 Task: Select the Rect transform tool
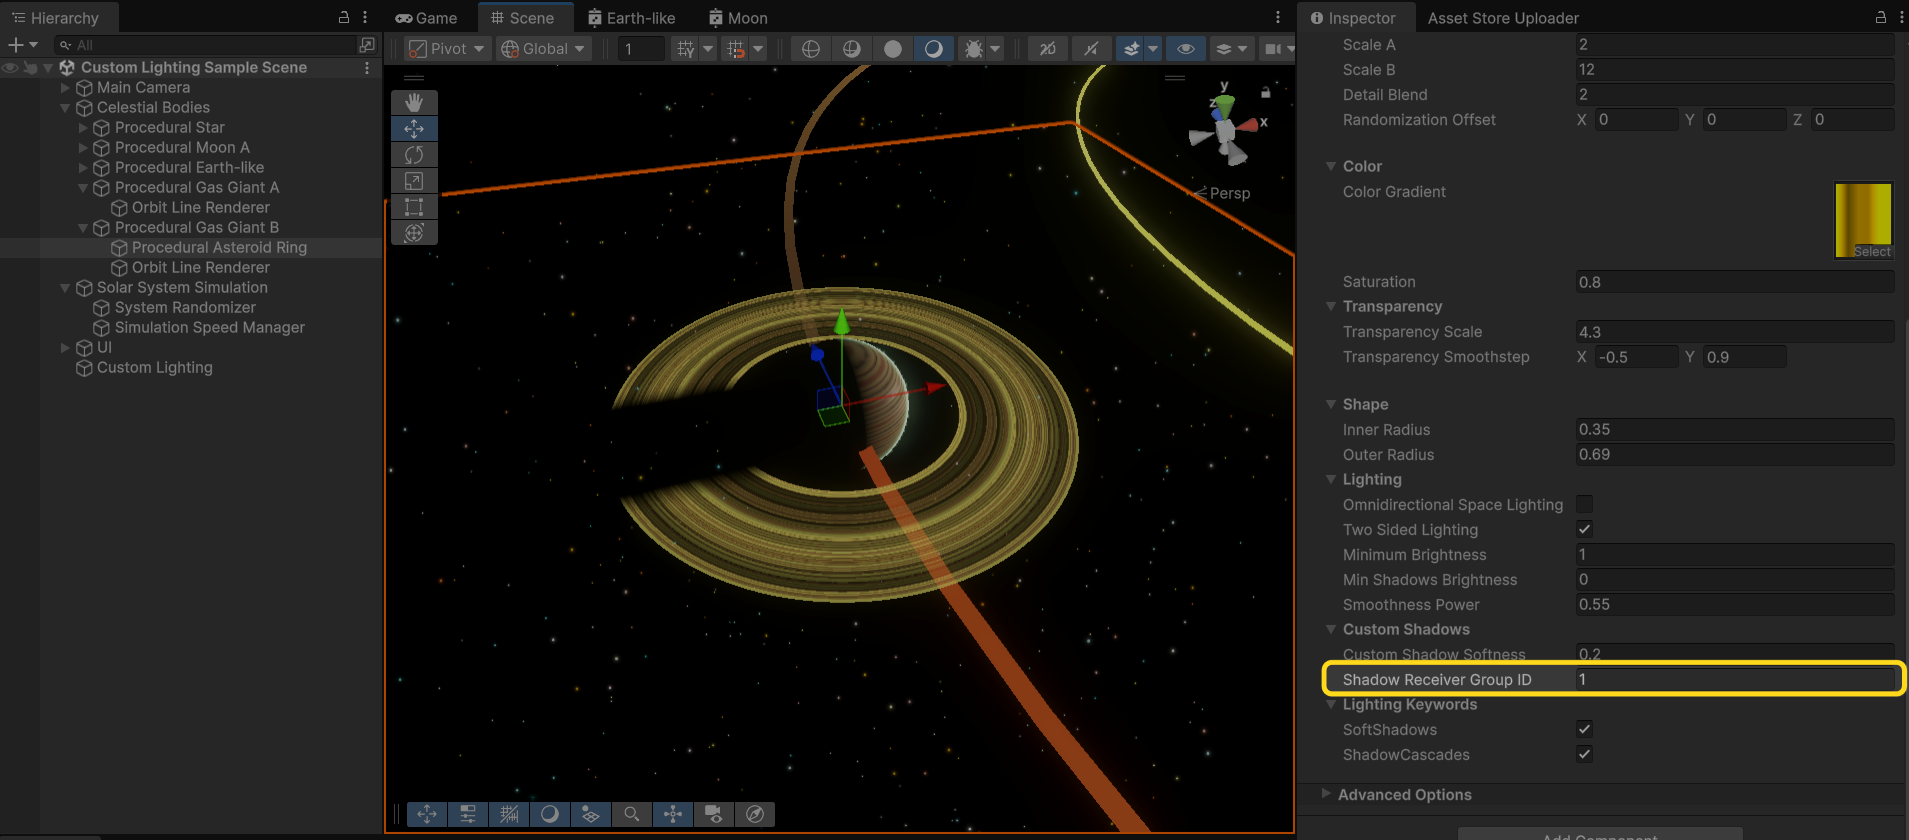tap(414, 207)
